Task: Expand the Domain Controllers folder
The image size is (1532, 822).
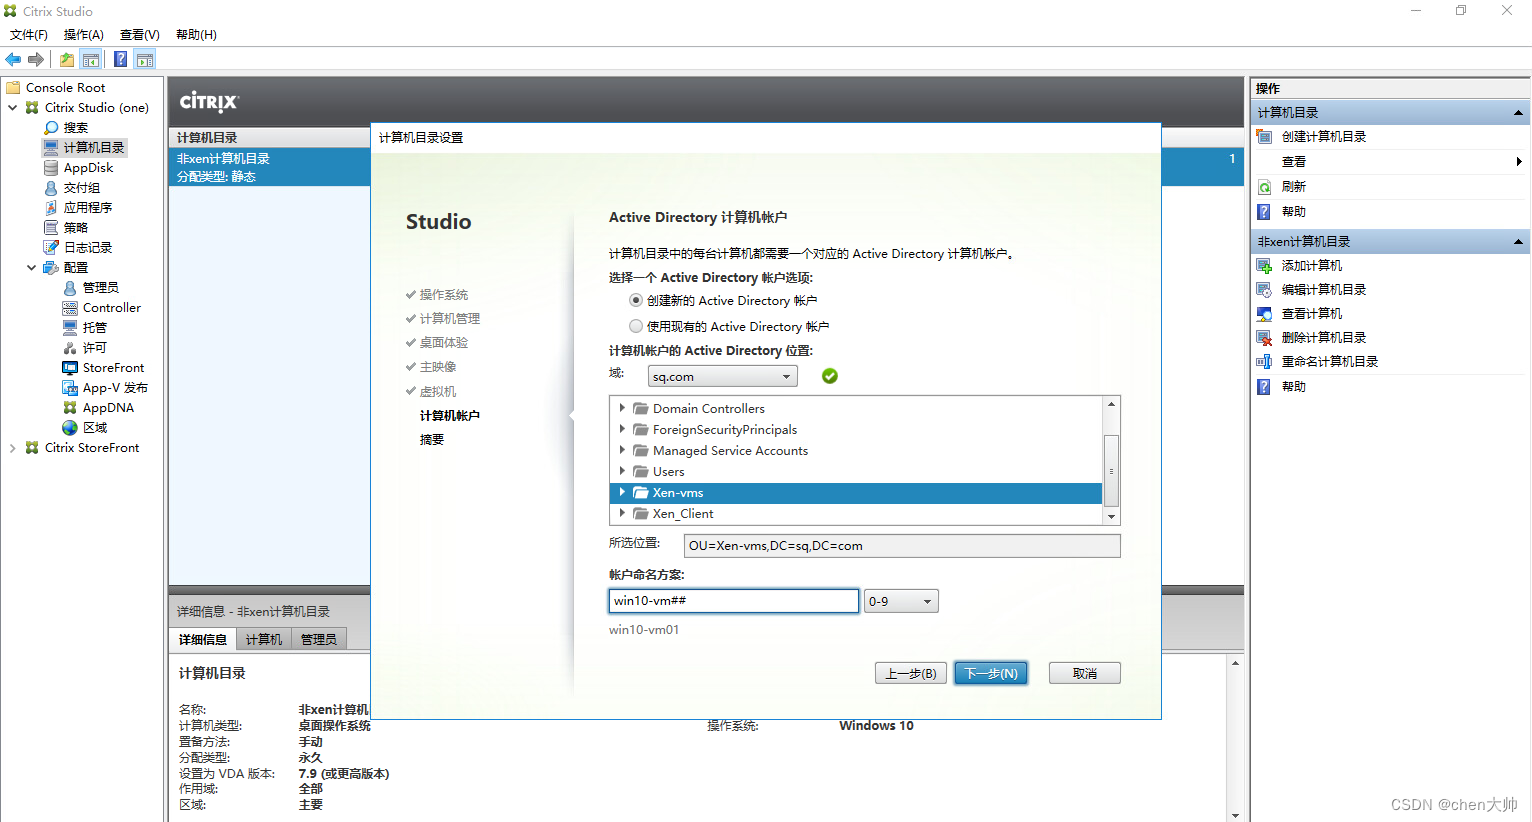Action: 622,408
